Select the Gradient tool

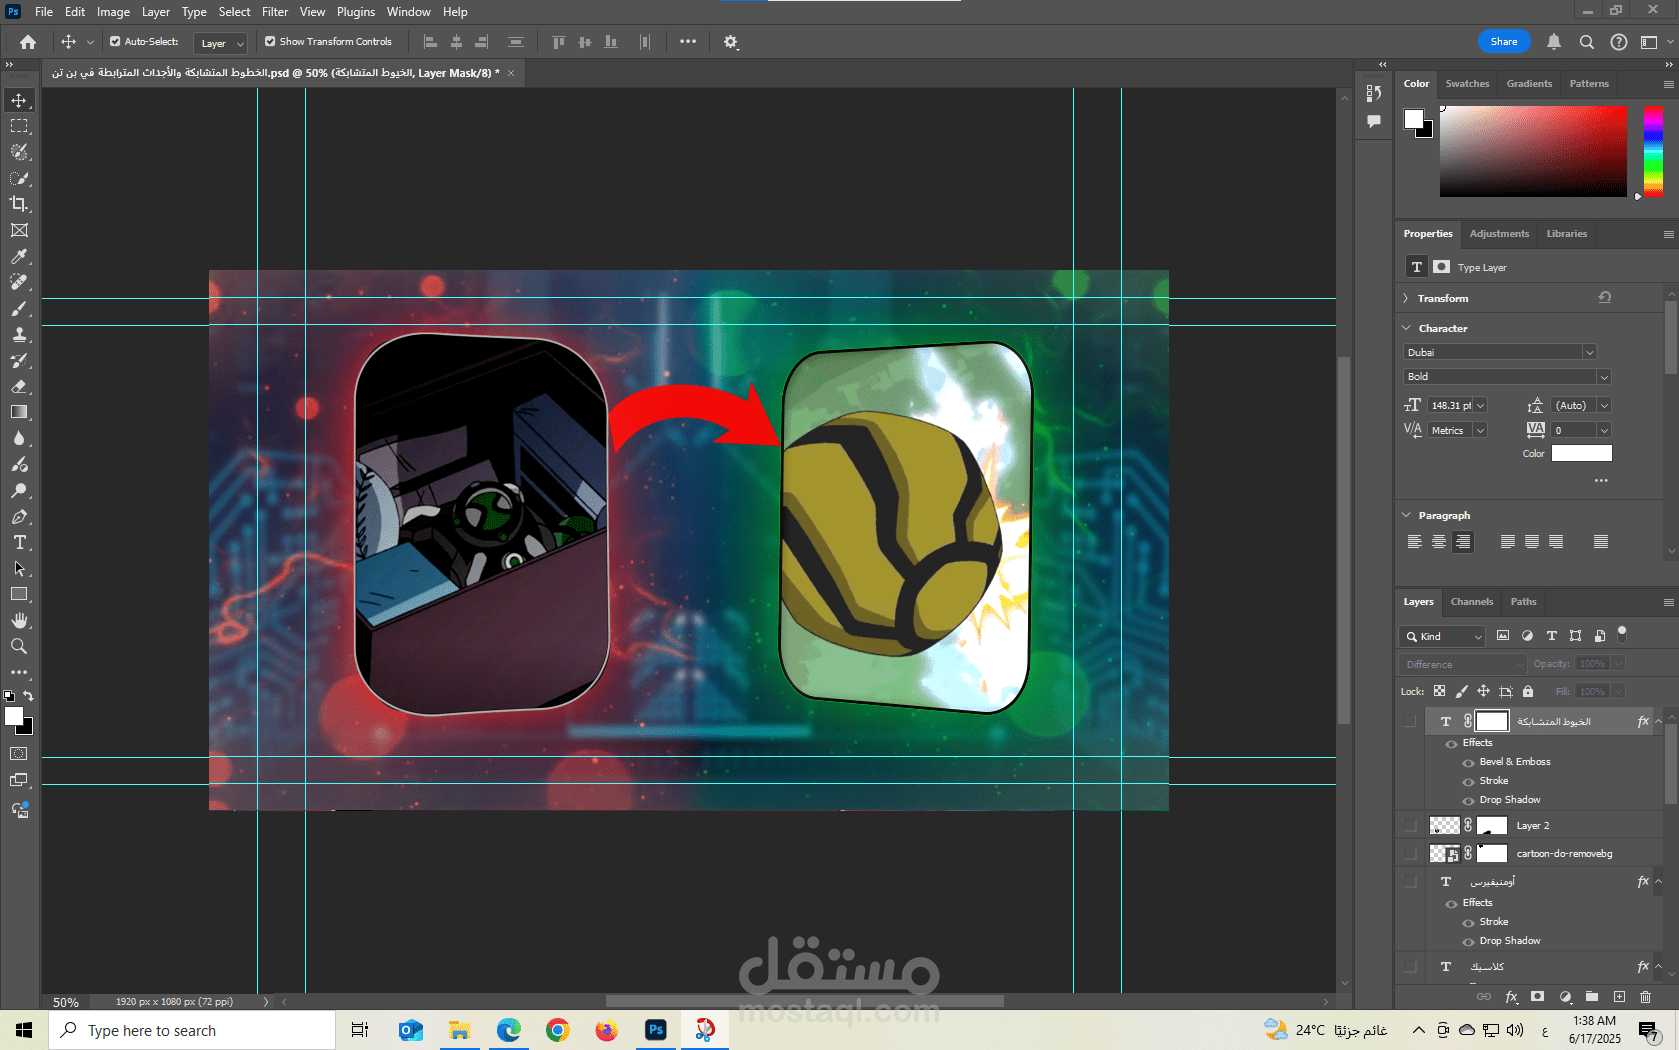pos(19,412)
